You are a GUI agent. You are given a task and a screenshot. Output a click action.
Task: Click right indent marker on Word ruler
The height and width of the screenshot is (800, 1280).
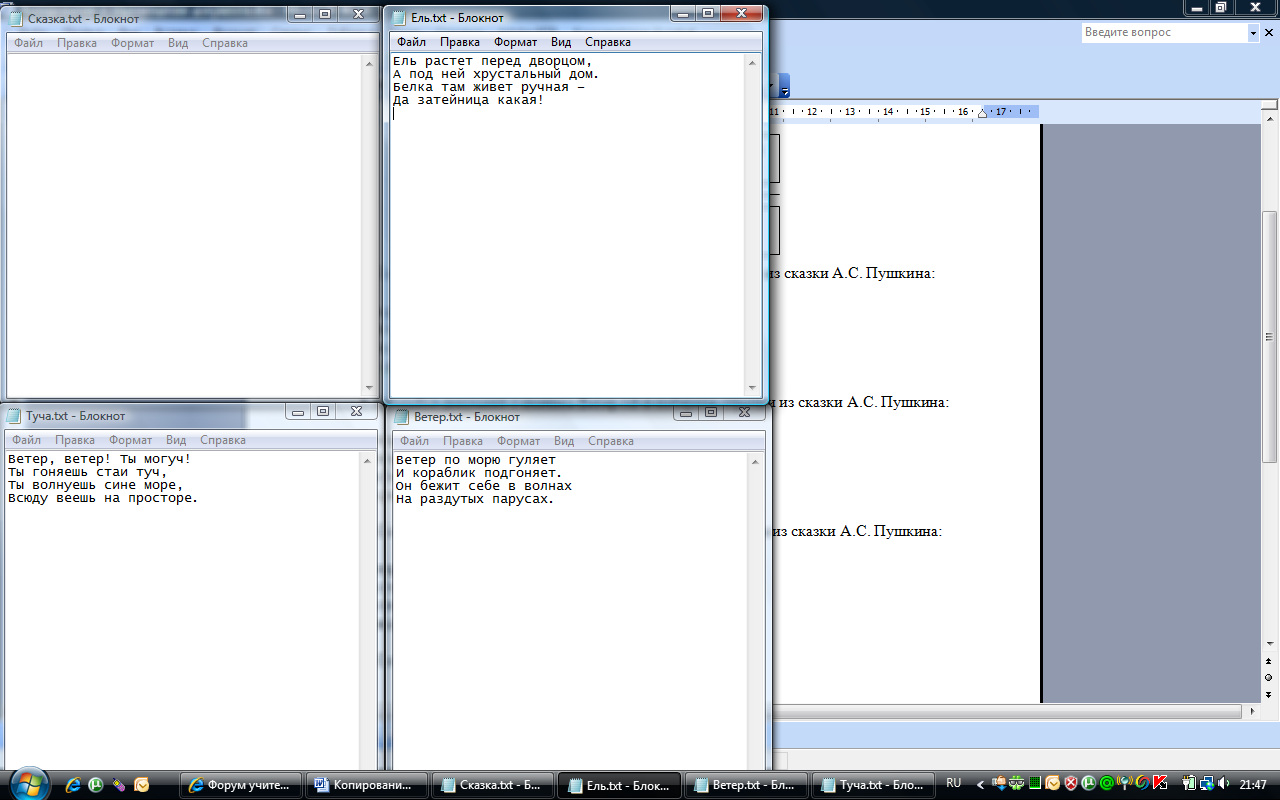point(982,114)
